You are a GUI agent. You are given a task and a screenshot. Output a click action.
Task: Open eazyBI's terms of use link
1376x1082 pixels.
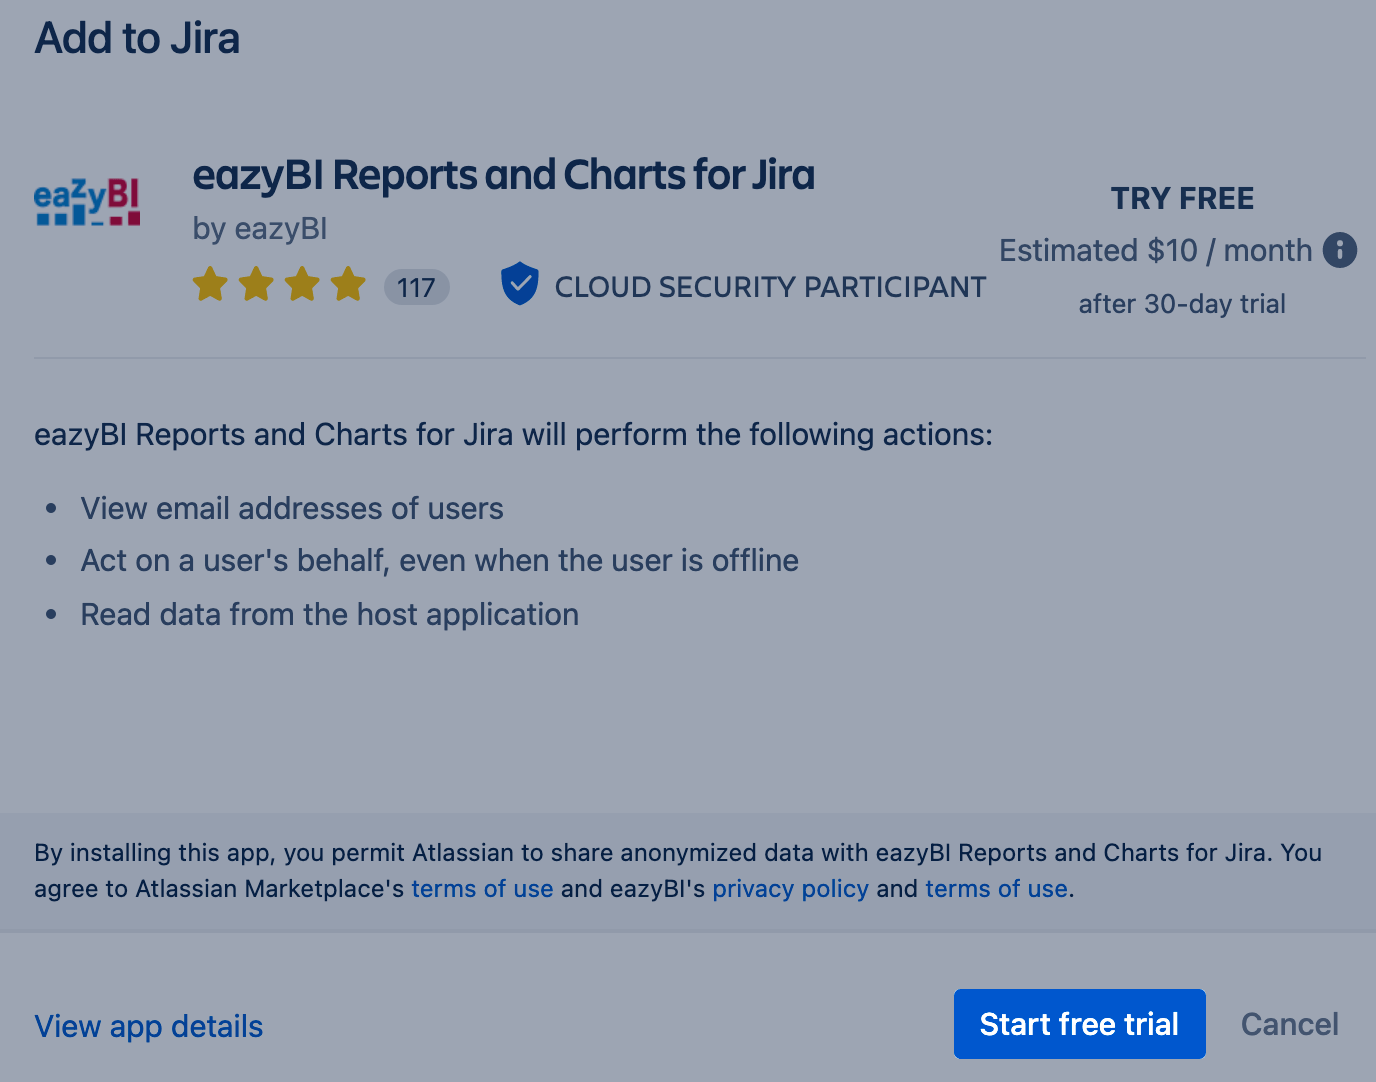coord(997,889)
